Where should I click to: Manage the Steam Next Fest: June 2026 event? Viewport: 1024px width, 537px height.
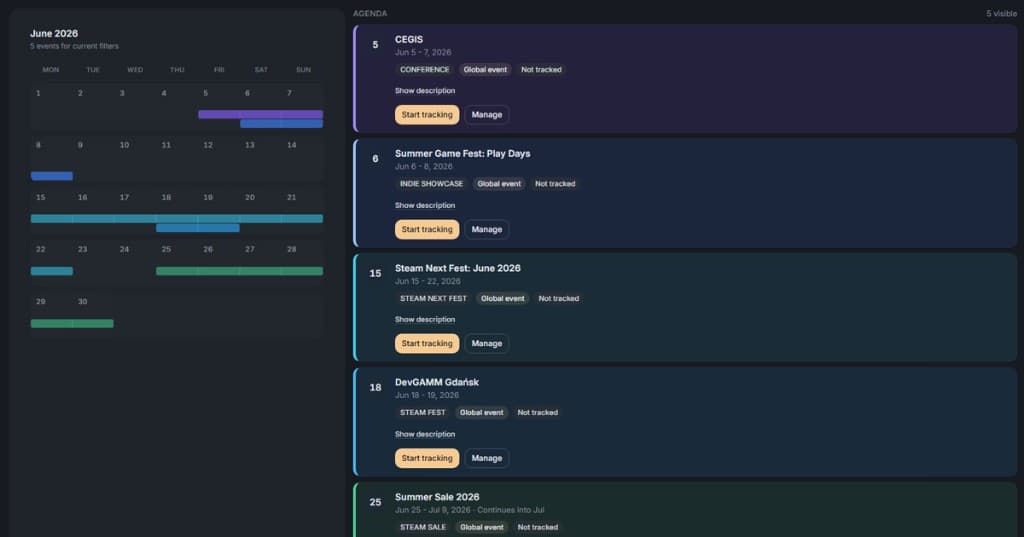click(x=487, y=343)
